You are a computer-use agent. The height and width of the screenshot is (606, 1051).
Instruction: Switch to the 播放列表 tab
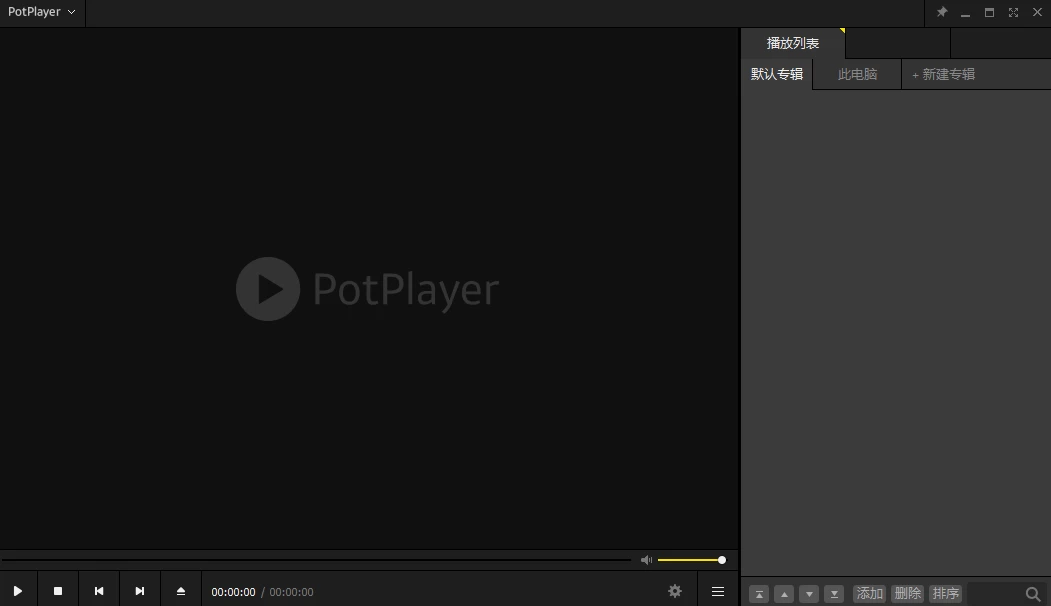[793, 43]
